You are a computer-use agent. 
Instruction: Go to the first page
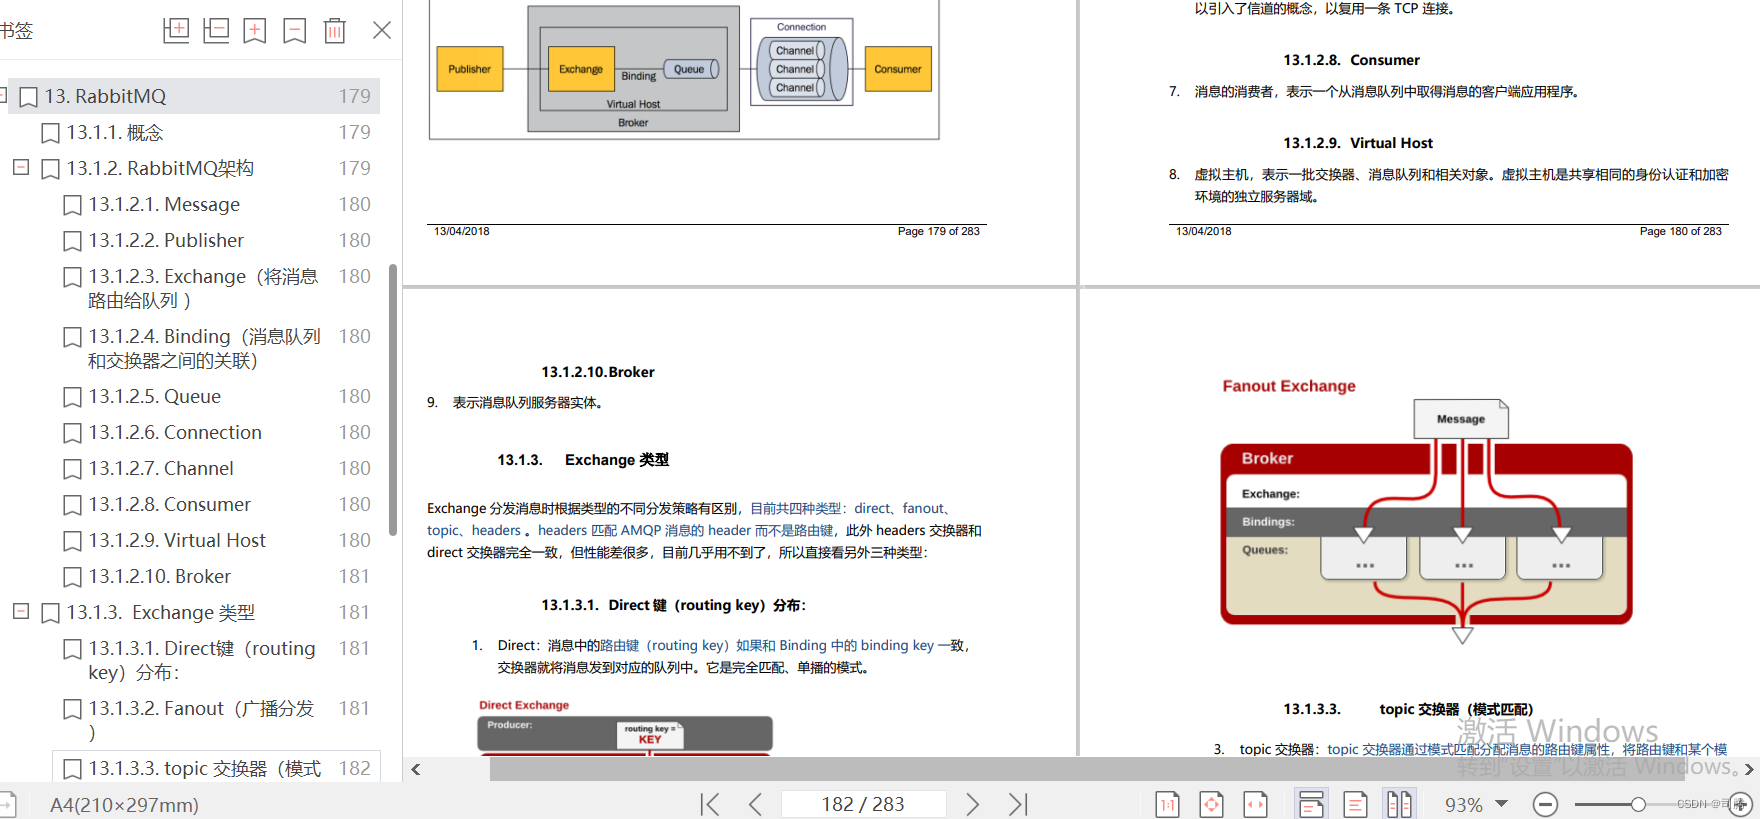pos(710,804)
